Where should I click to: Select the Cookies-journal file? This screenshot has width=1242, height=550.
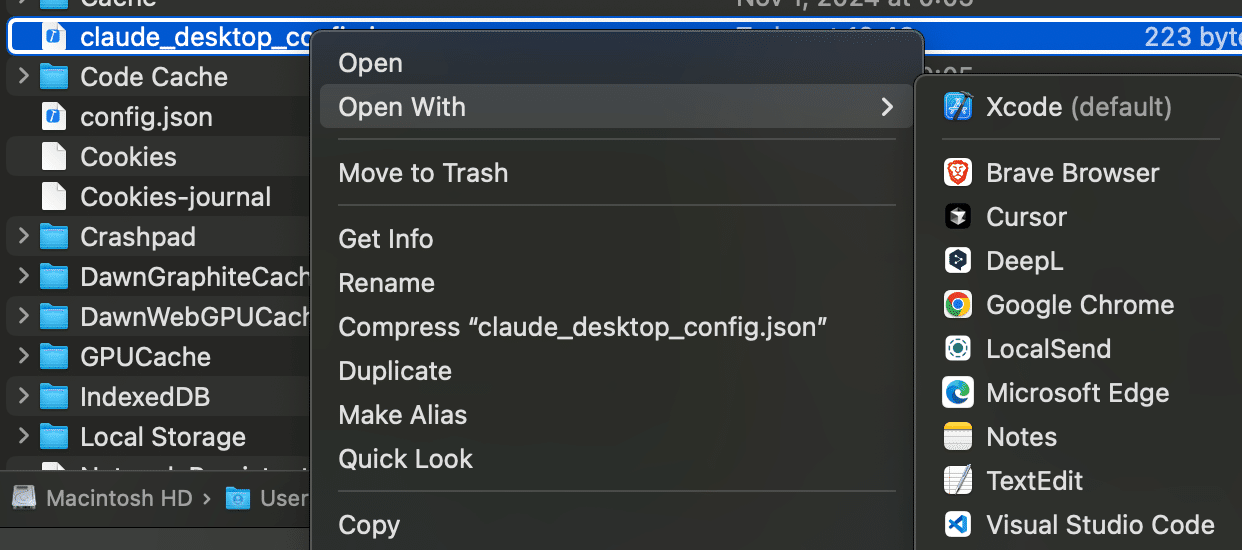(175, 197)
